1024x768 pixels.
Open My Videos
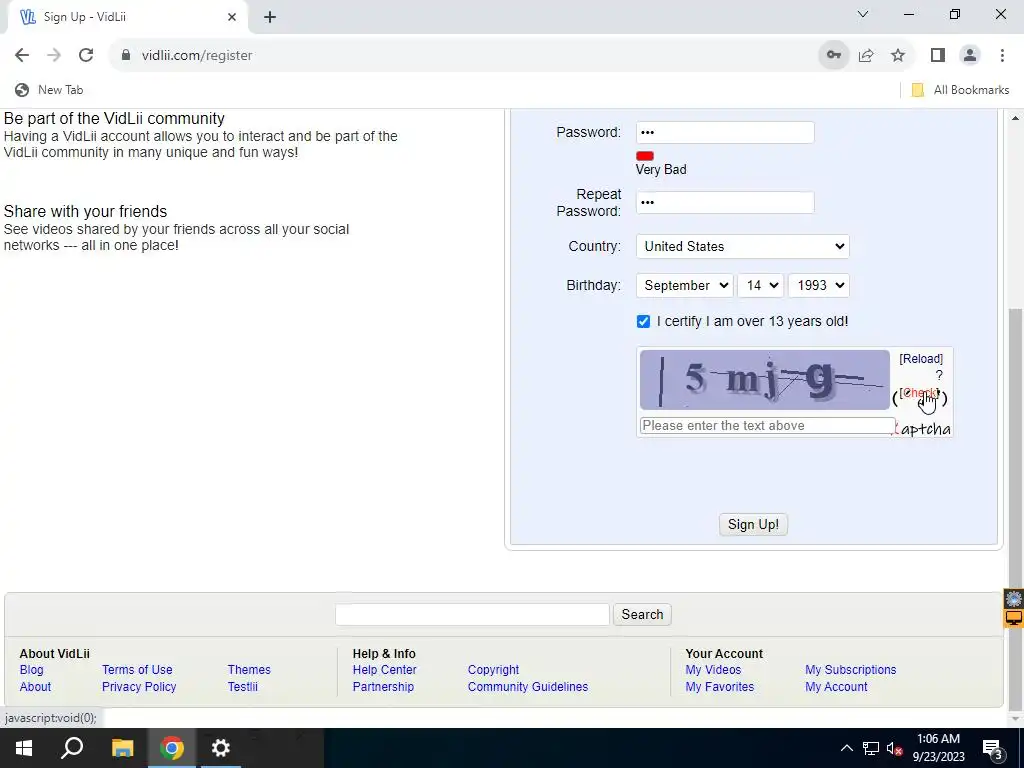[713, 669]
